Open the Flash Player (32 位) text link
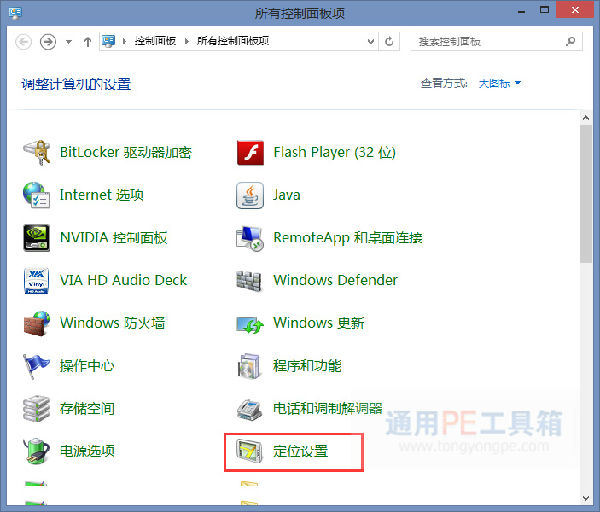This screenshot has width=600, height=512. click(334, 152)
